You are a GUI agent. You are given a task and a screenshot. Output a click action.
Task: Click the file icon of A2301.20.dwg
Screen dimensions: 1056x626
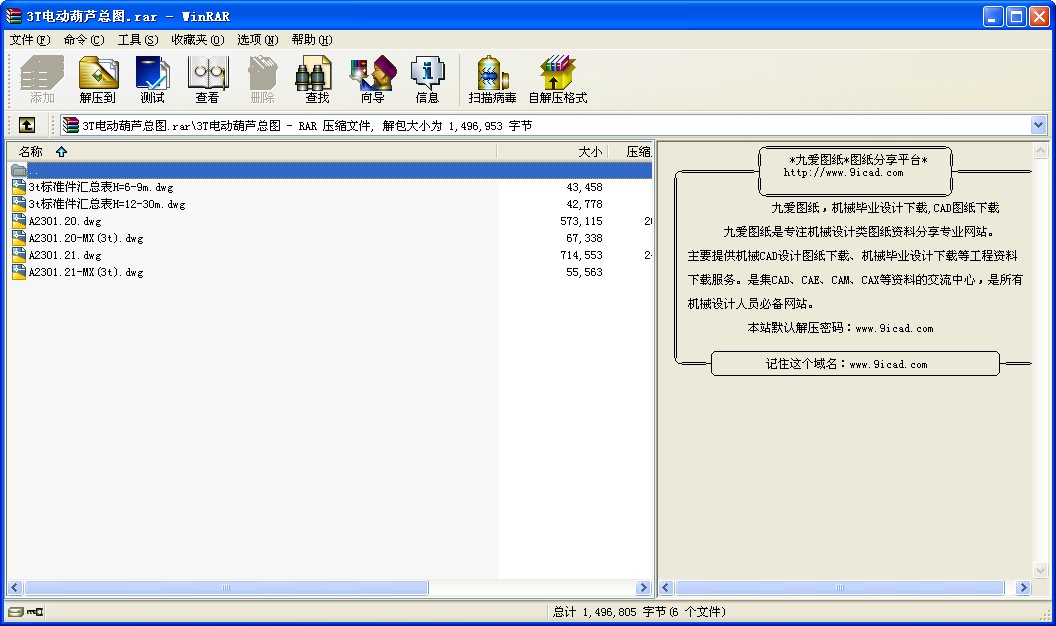(19, 221)
